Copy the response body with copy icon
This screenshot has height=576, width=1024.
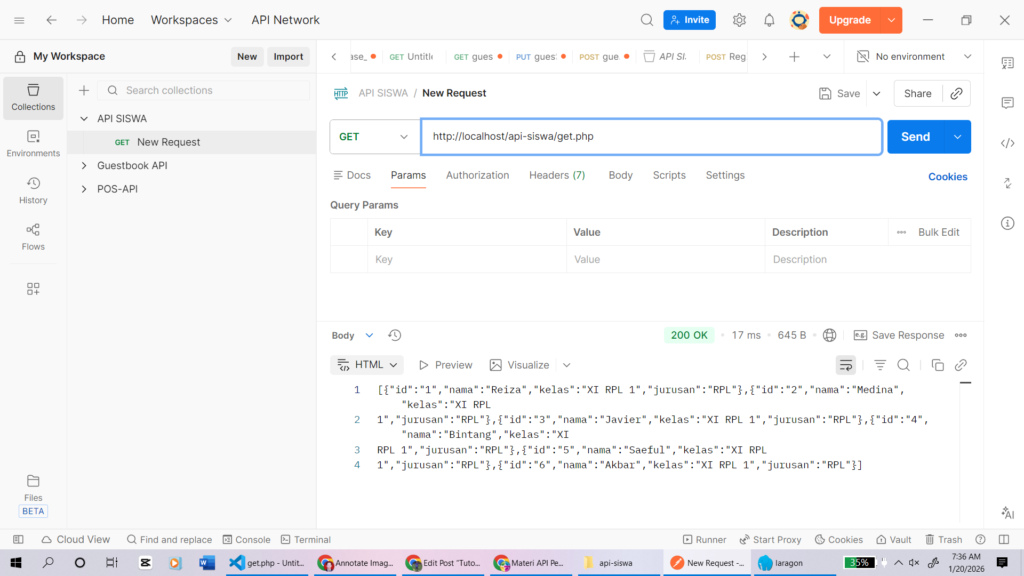tap(937, 365)
